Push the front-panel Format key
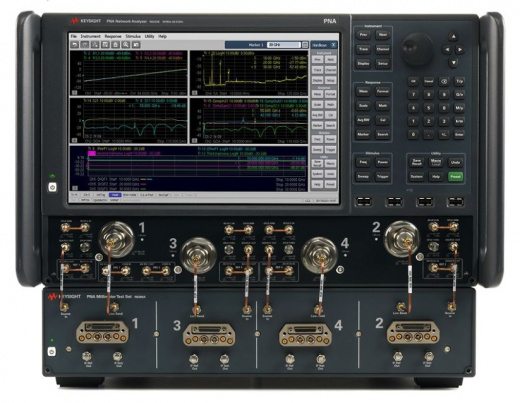The width and height of the screenshot is (520, 403). point(383,91)
